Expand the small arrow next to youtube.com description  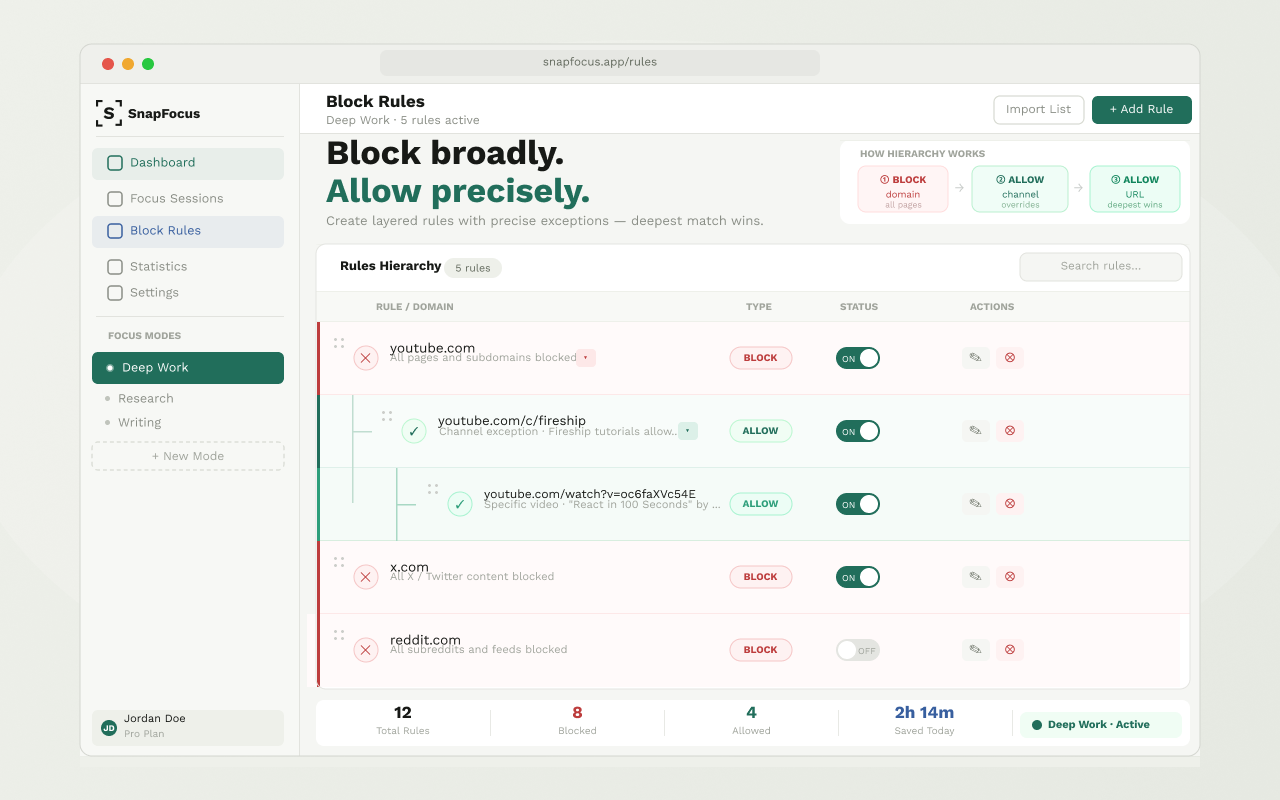point(586,358)
